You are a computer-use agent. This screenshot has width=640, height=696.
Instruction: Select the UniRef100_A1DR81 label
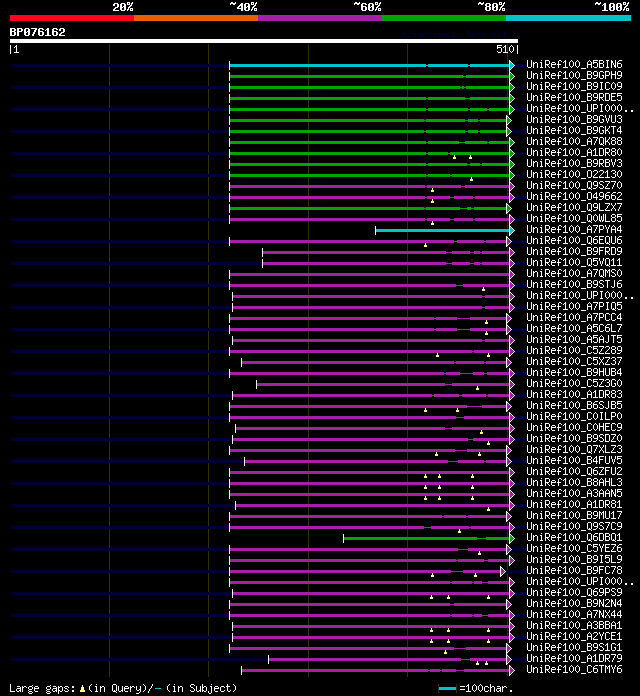574,504
